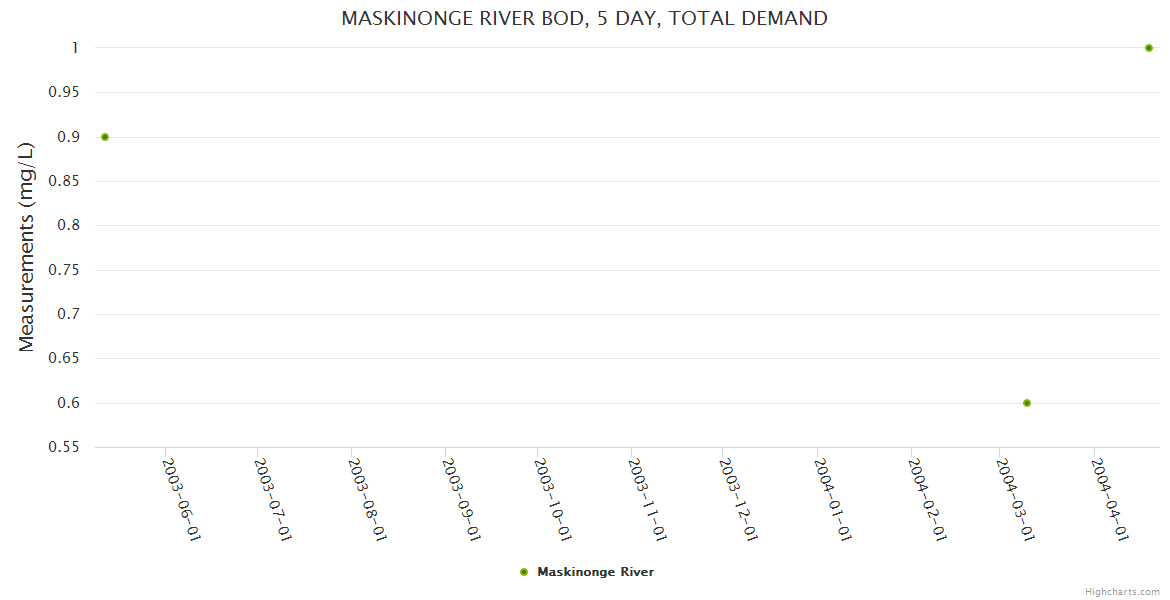This screenshot has width=1170, height=600.
Task: Click the 0.65 y-axis tick label
Action: (63, 359)
